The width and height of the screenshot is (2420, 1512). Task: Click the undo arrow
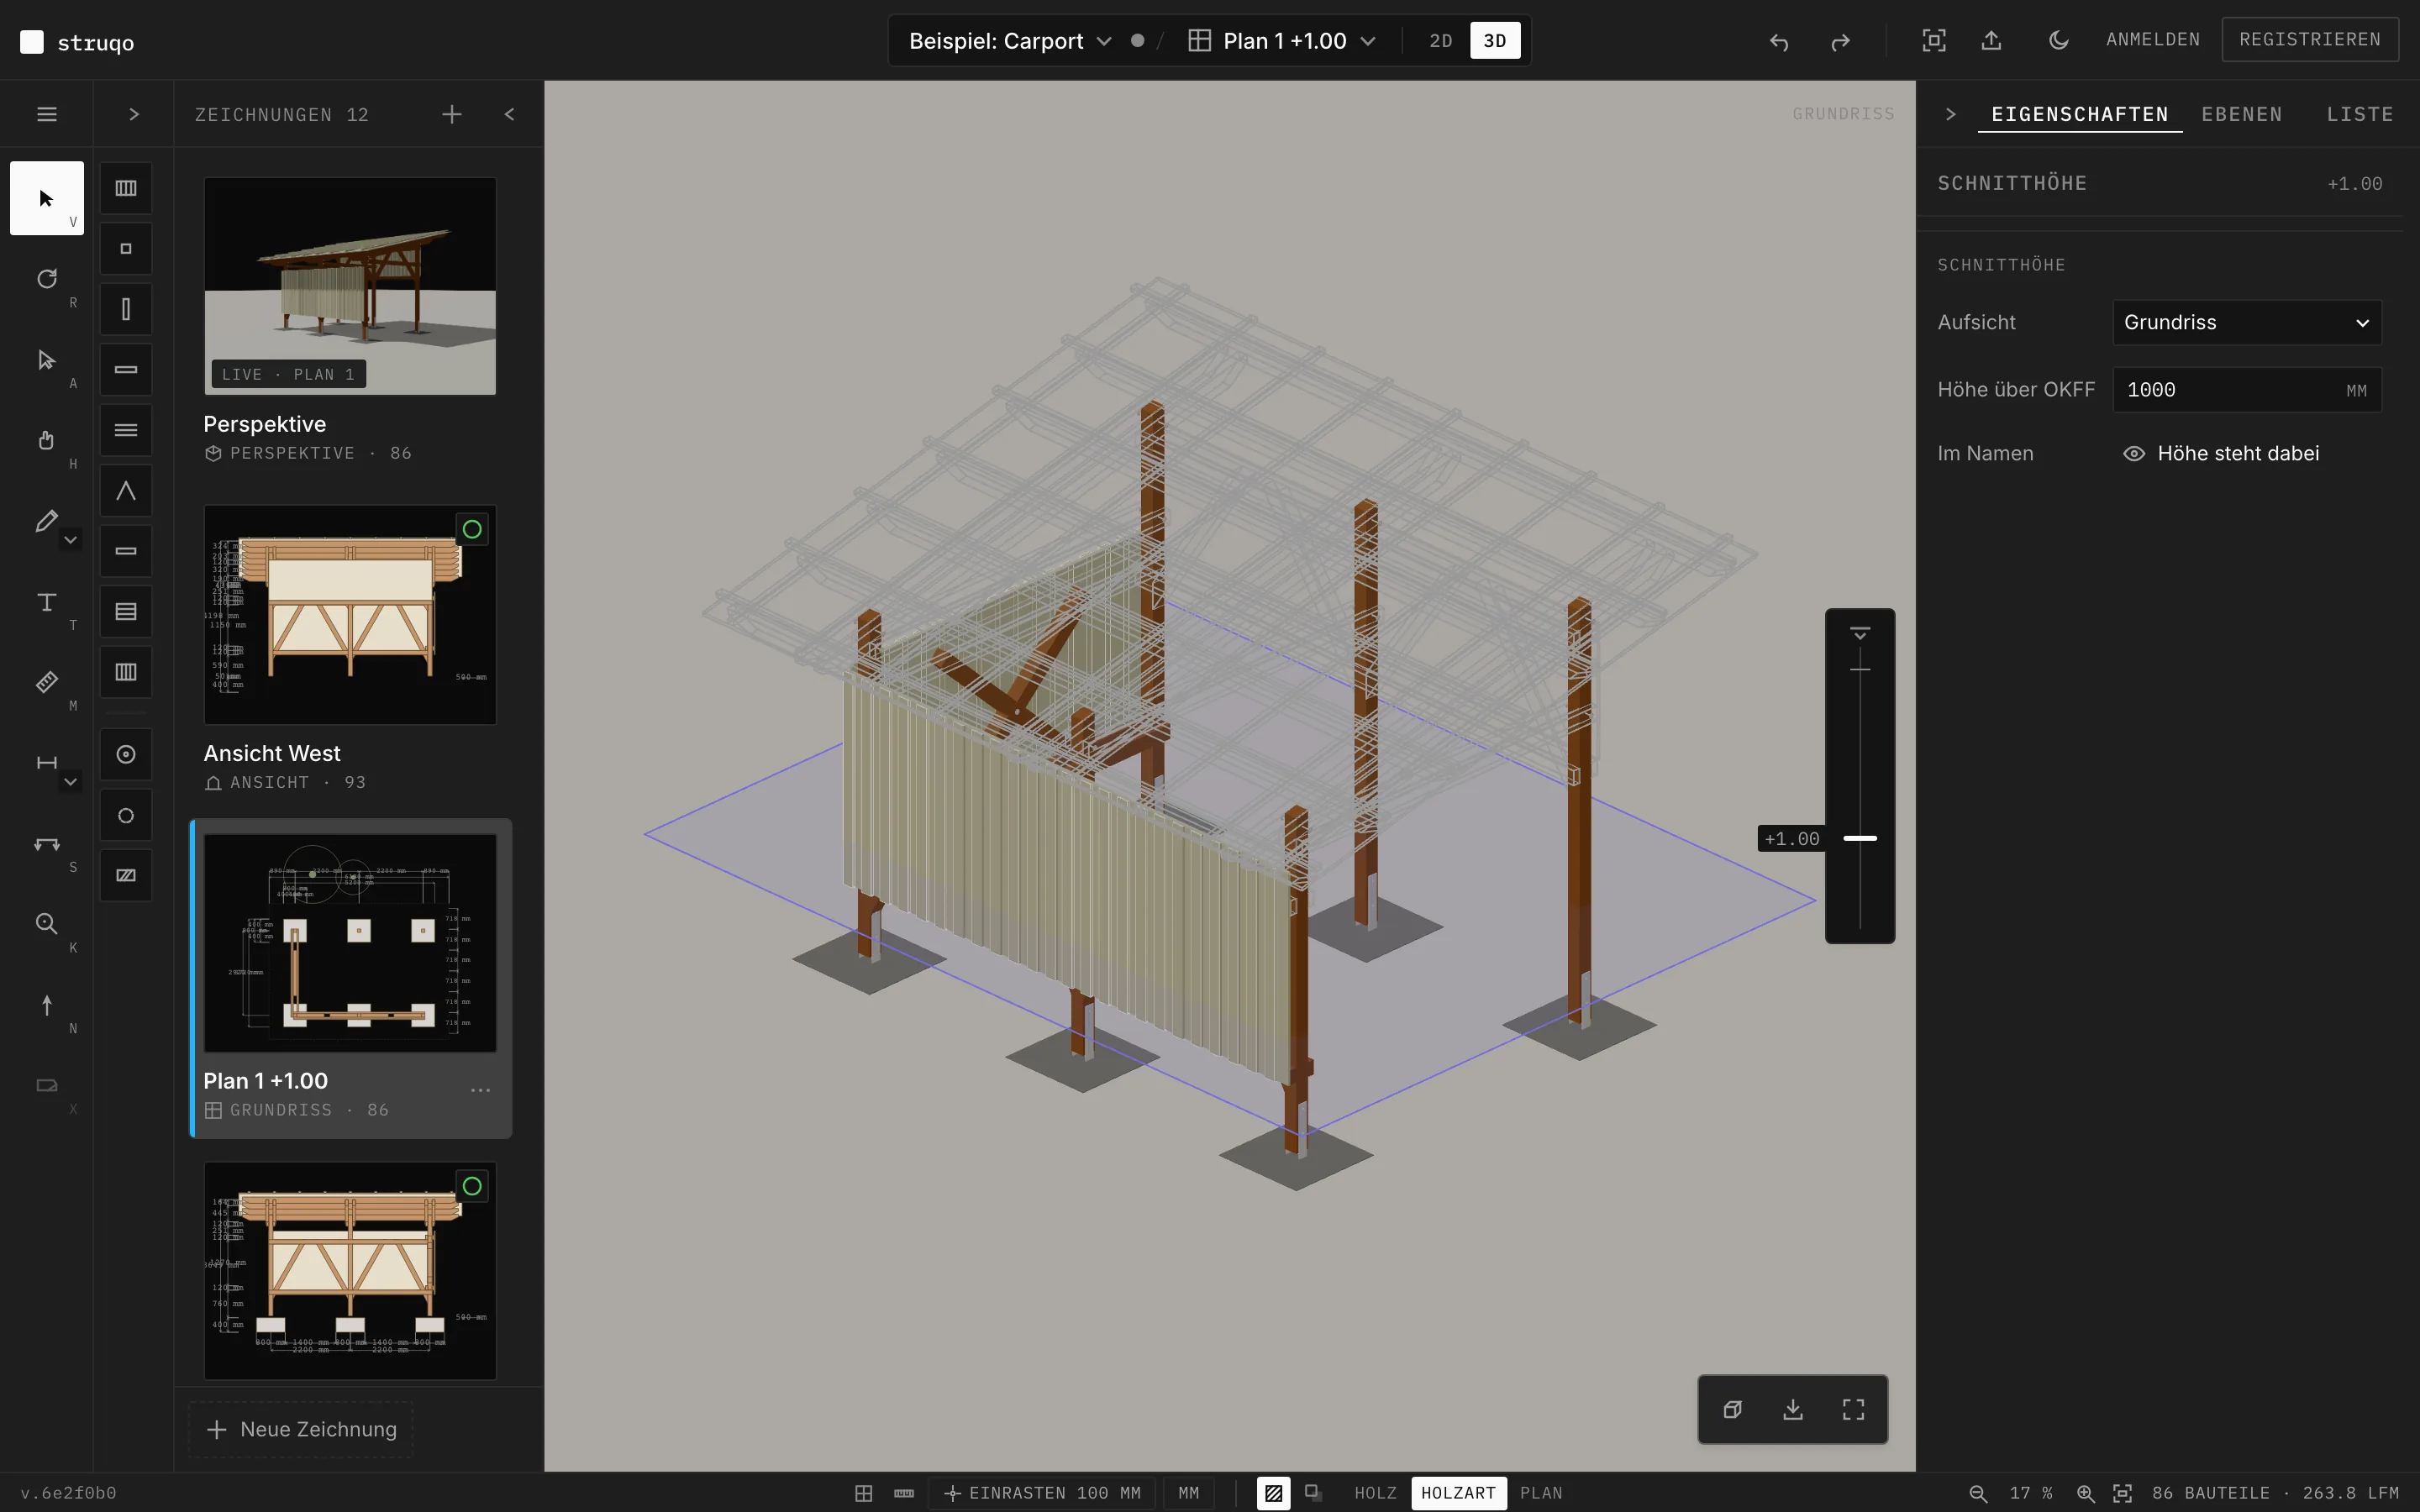click(1779, 41)
